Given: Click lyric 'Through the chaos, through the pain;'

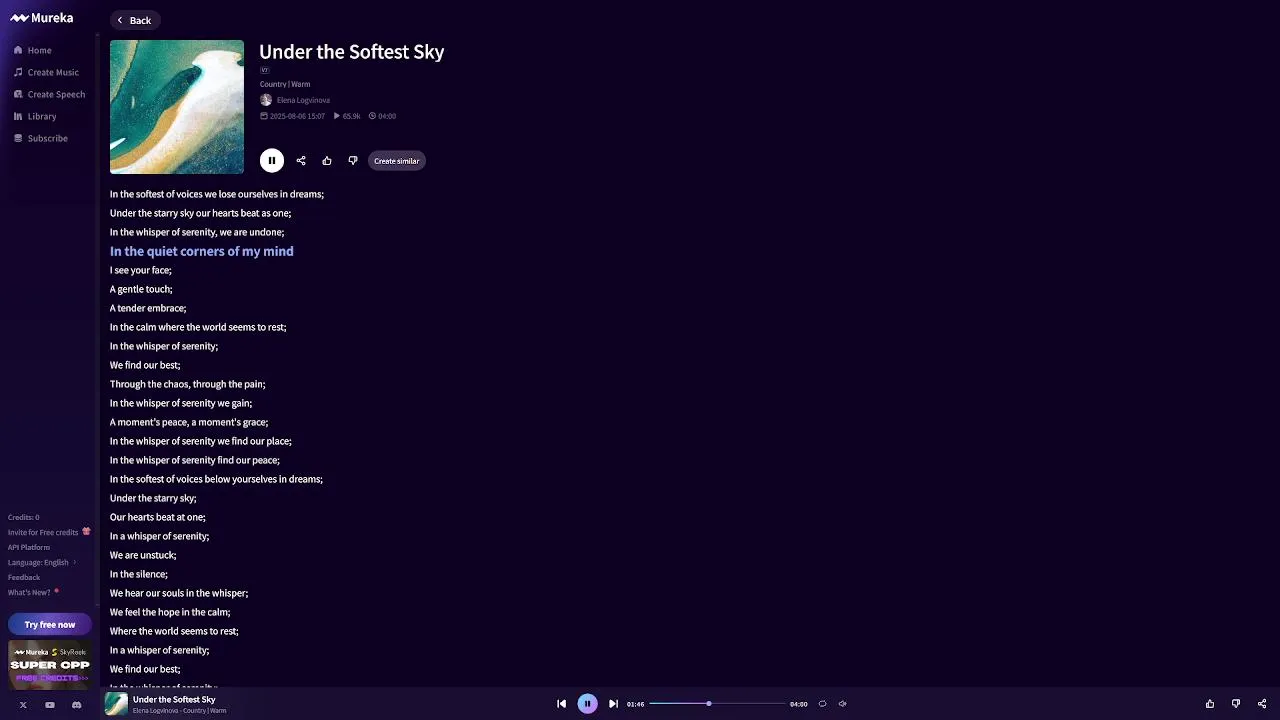Looking at the screenshot, I should pos(188,384).
